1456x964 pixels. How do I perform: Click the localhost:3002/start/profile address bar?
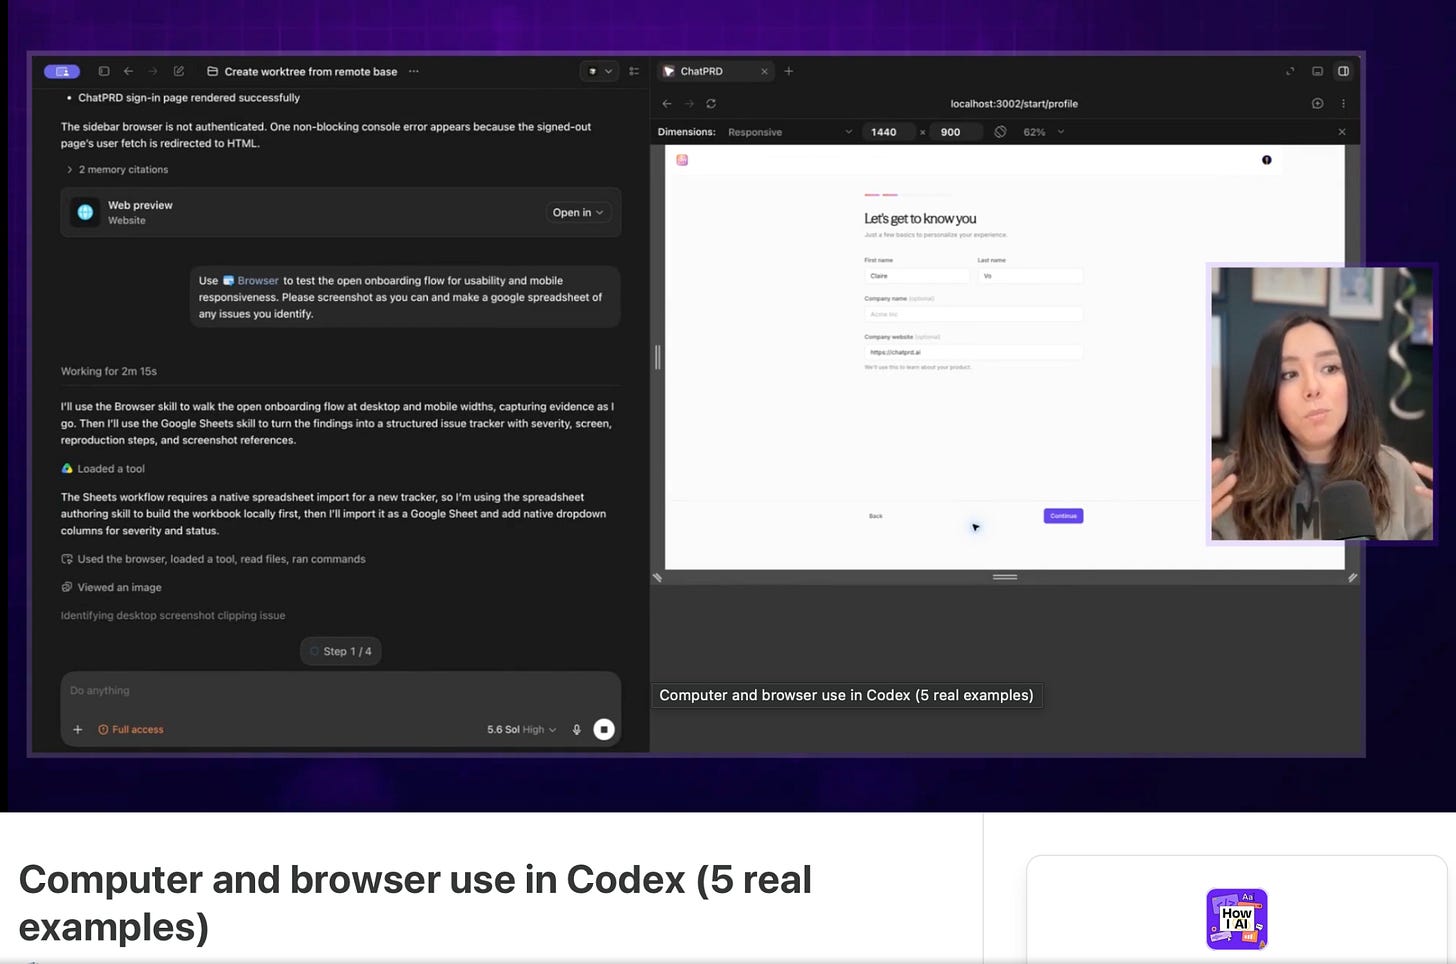point(1014,104)
